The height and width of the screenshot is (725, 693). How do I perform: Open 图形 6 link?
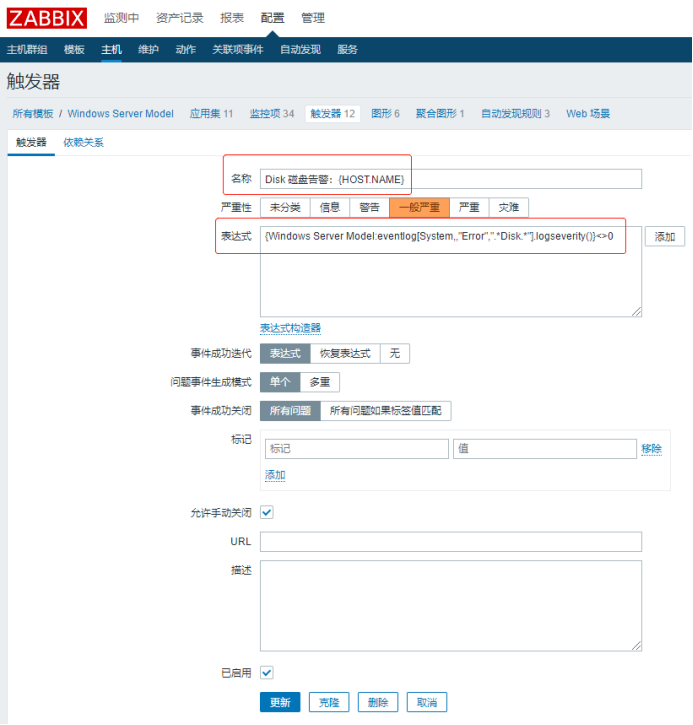tap(385, 114)
